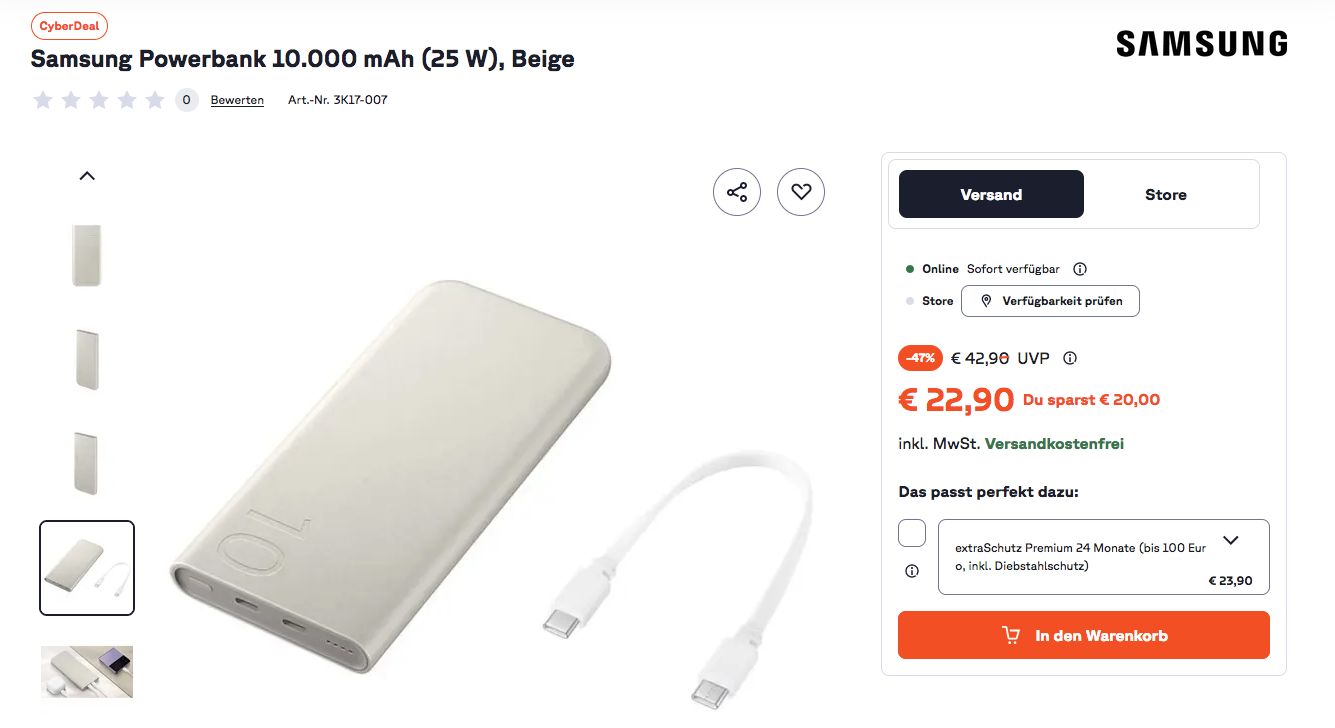Click info icon beside UVP price

coord(1070,358)
